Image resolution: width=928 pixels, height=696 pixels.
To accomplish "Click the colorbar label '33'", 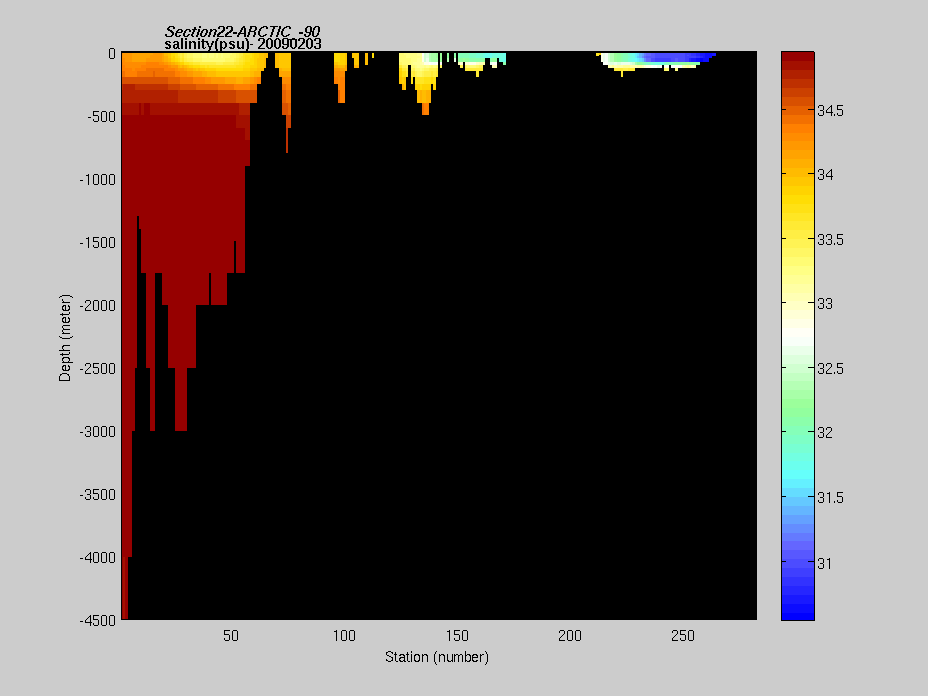I will point(825,304).
